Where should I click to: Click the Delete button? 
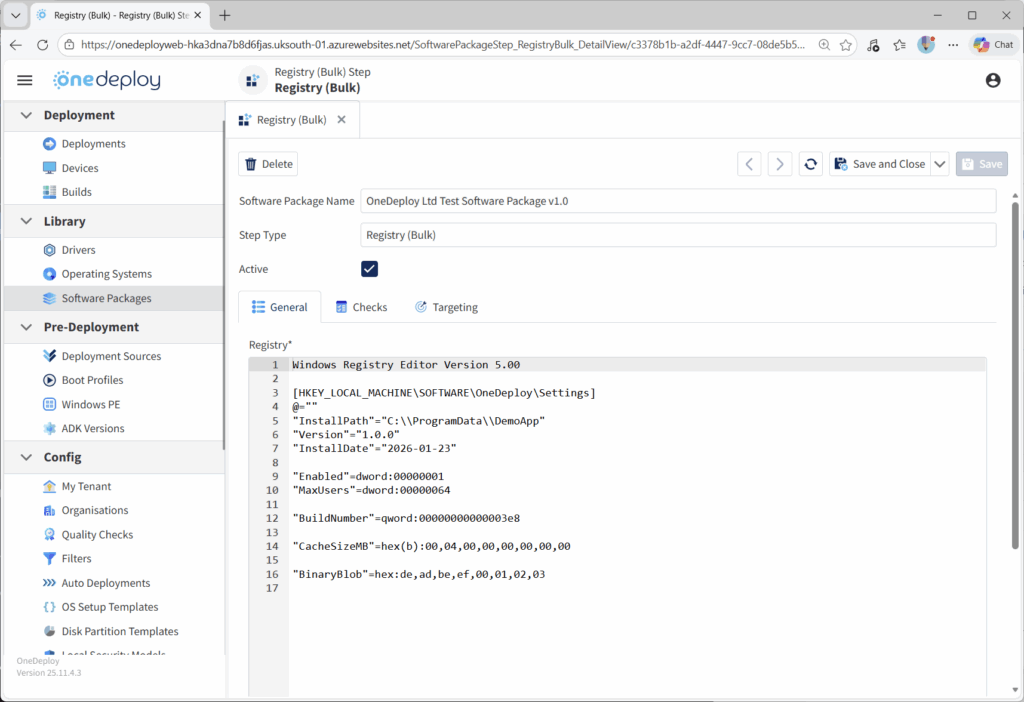[268, 164]
